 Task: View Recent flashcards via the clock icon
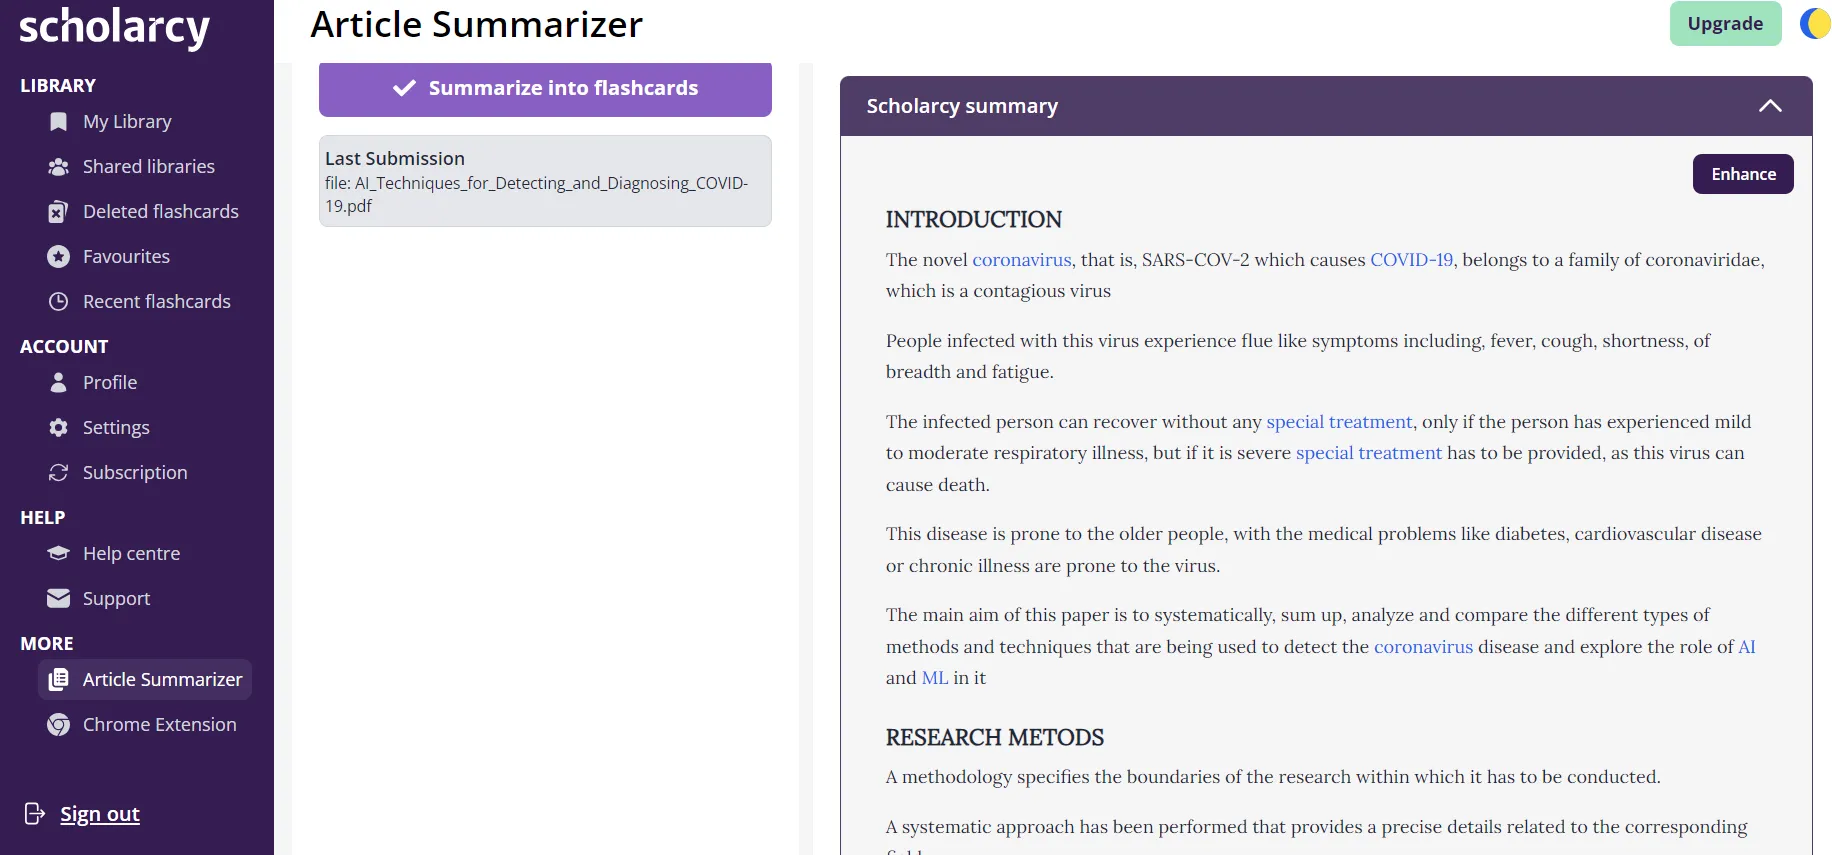[58, 301]
